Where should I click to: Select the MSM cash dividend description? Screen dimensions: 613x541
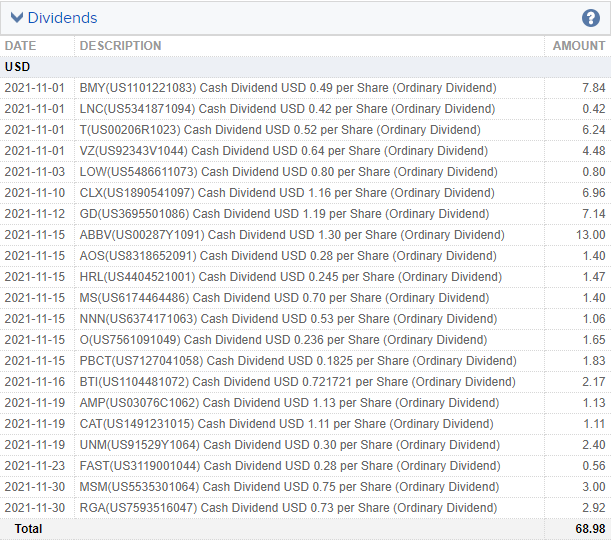click(289, 487)
